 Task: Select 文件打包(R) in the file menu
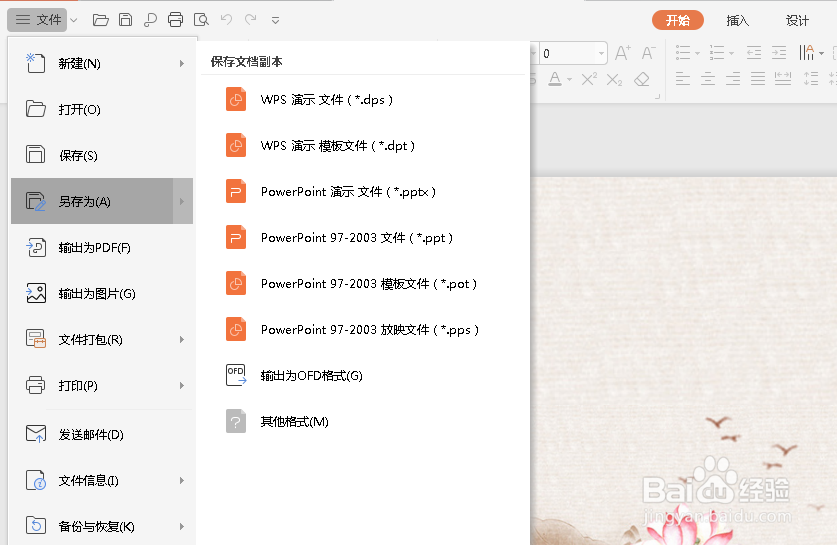tap(102, 339)
